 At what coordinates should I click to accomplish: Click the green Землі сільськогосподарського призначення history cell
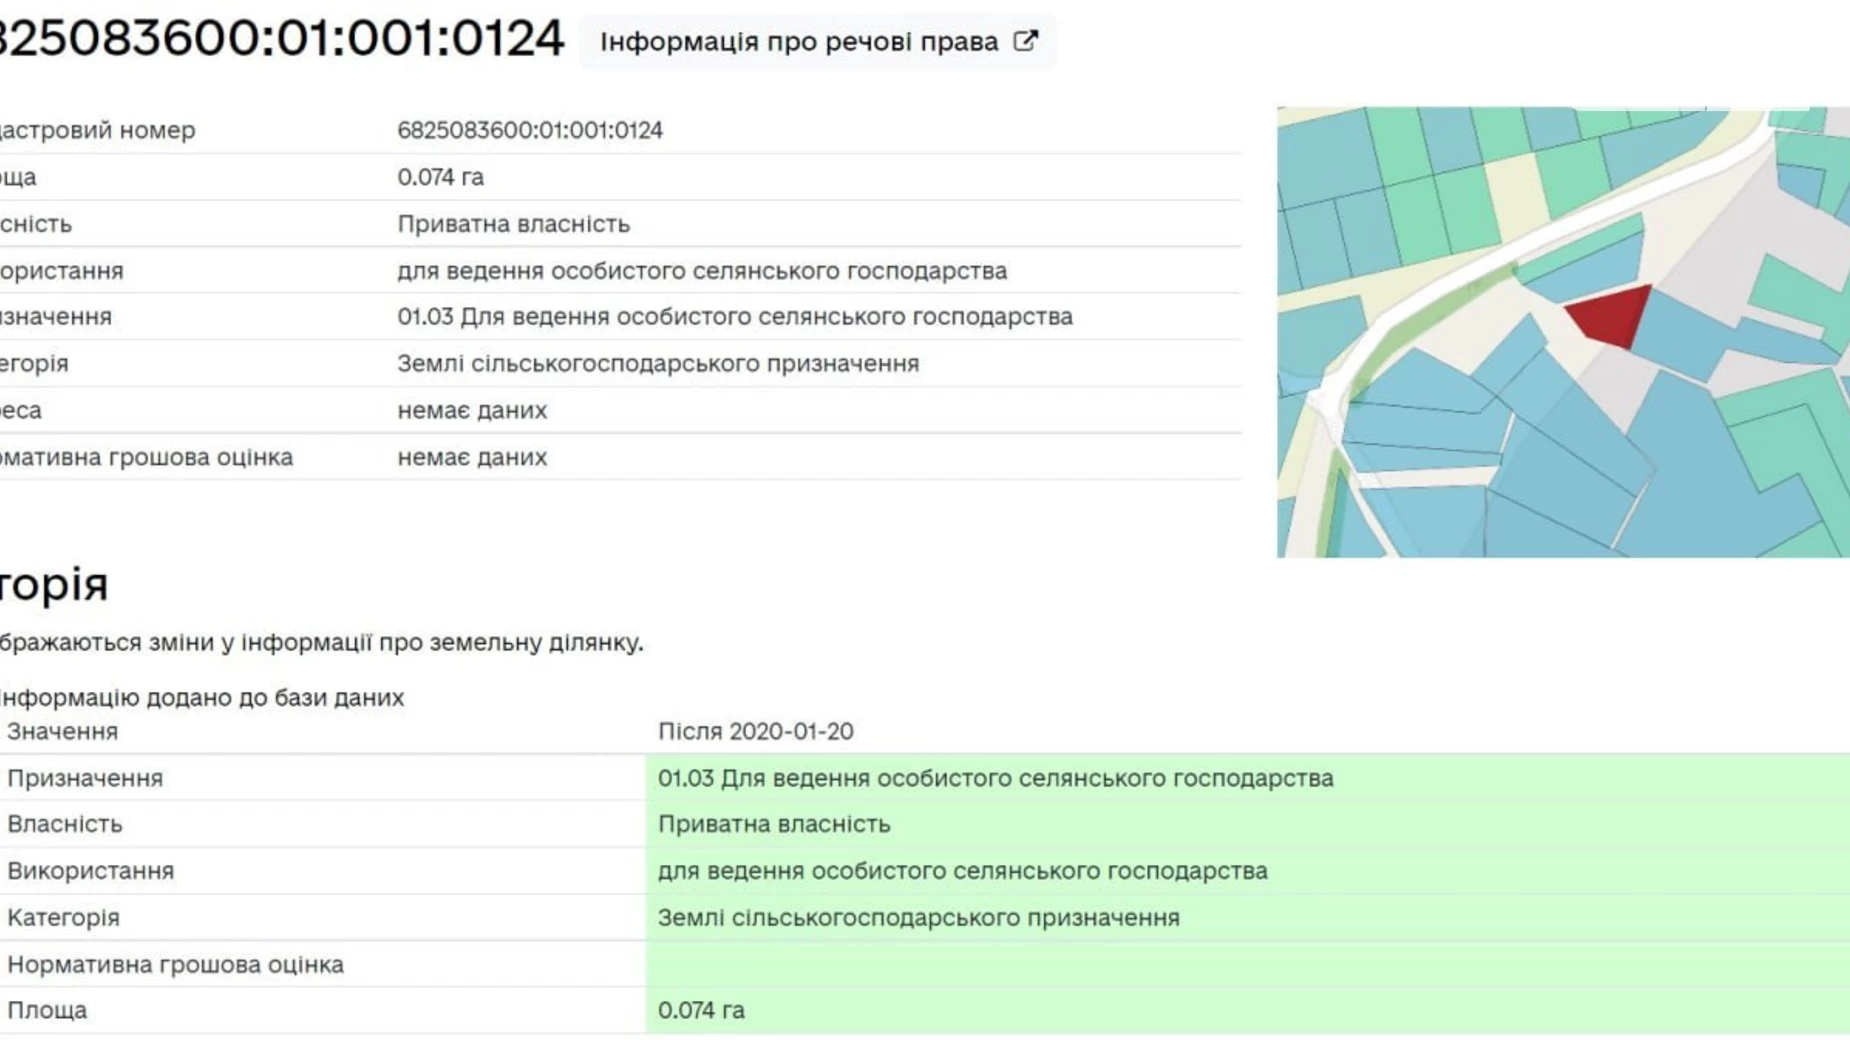click(x=1247, y=918)
